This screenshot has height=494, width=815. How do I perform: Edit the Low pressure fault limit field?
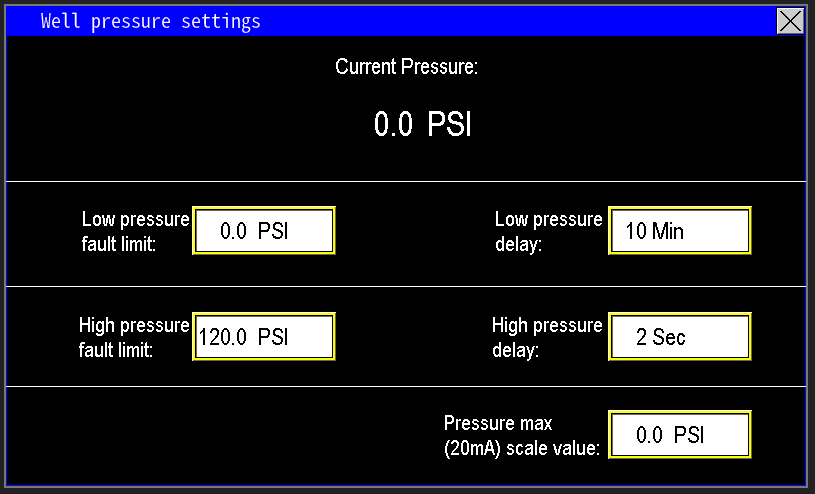tap(263, 231)
